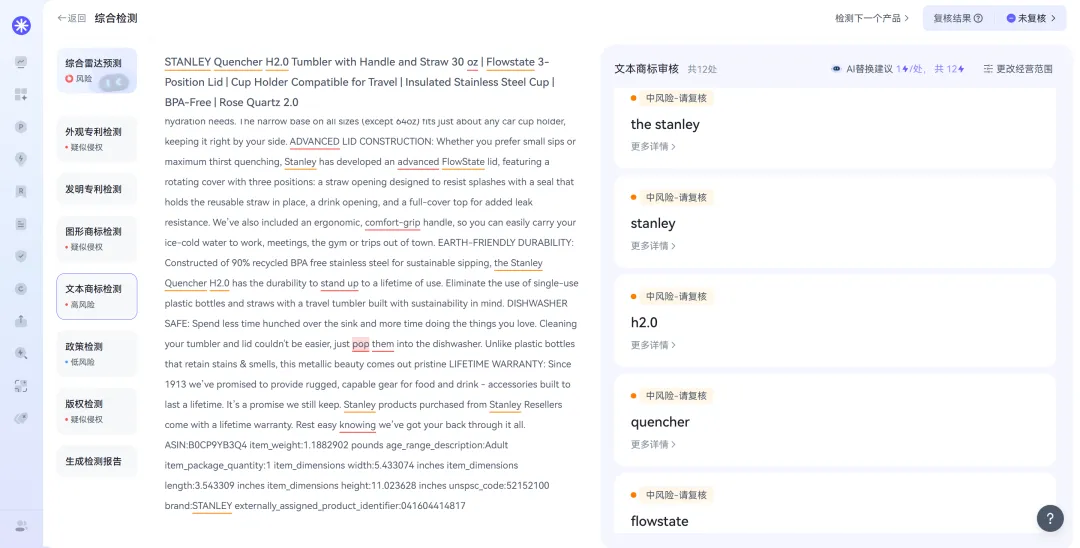Select the 发明专利检测 tab
Screen dimensions: 1080x548
pyautogui.click(x=96, y=189)
